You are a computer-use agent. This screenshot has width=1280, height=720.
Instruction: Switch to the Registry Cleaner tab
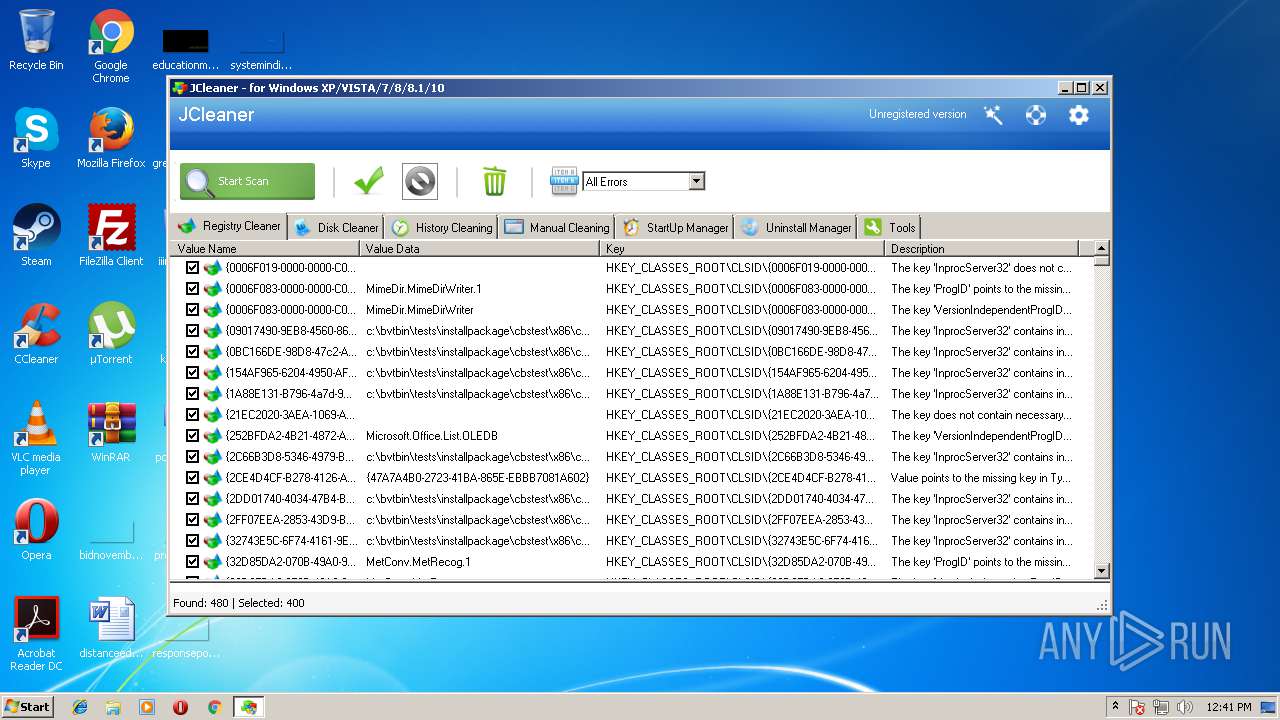pos(229,226)
